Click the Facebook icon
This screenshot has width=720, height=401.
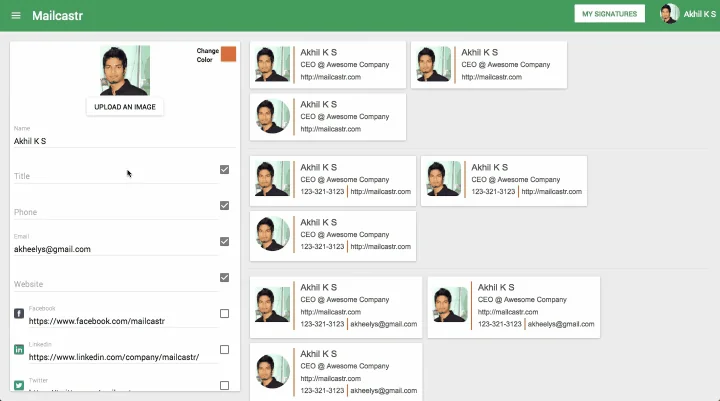tap(19, 314)
